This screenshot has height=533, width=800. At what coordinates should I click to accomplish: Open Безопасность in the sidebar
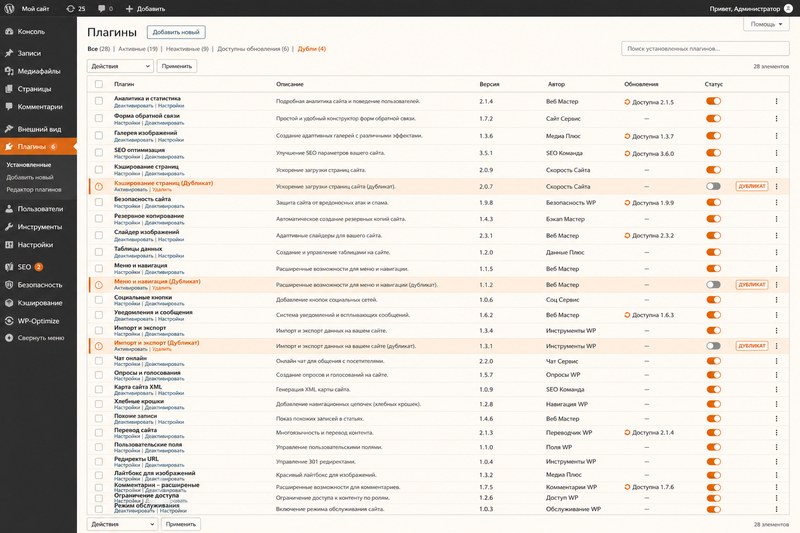click(x=38, y=285)
